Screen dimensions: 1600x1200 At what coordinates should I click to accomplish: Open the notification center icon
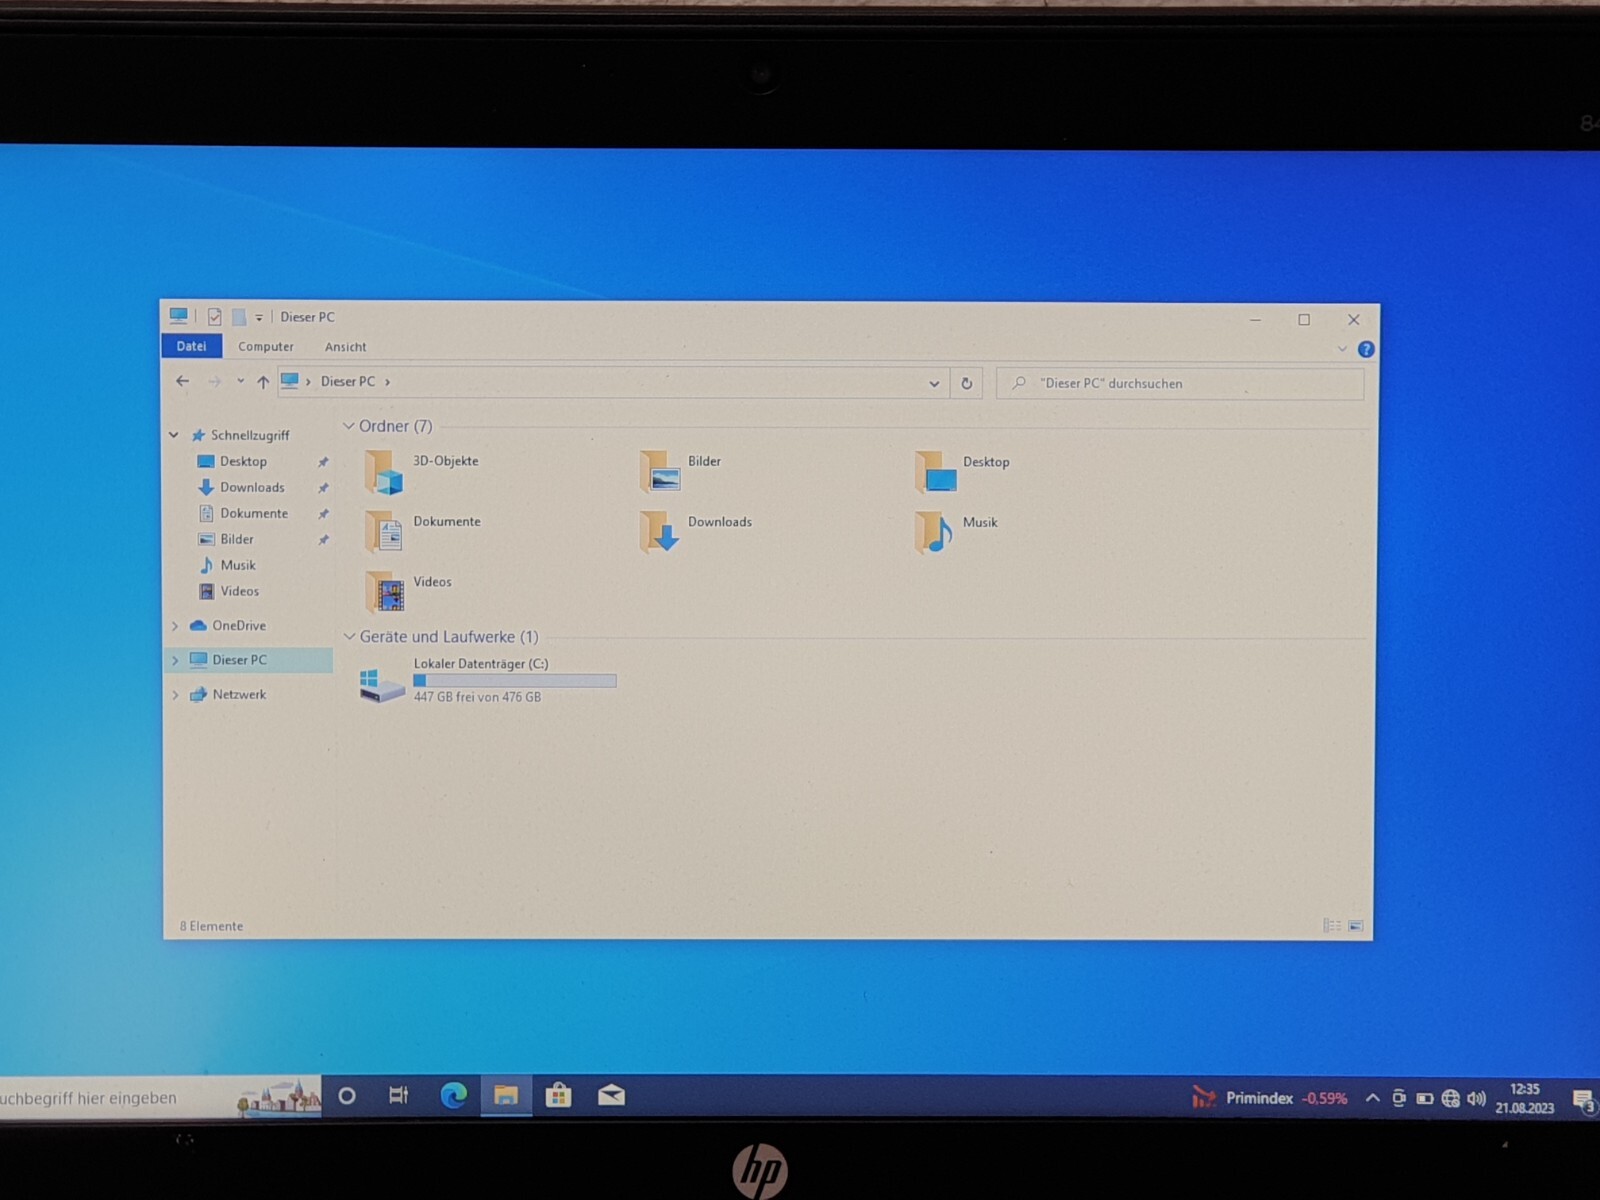pos(1584,1101)
